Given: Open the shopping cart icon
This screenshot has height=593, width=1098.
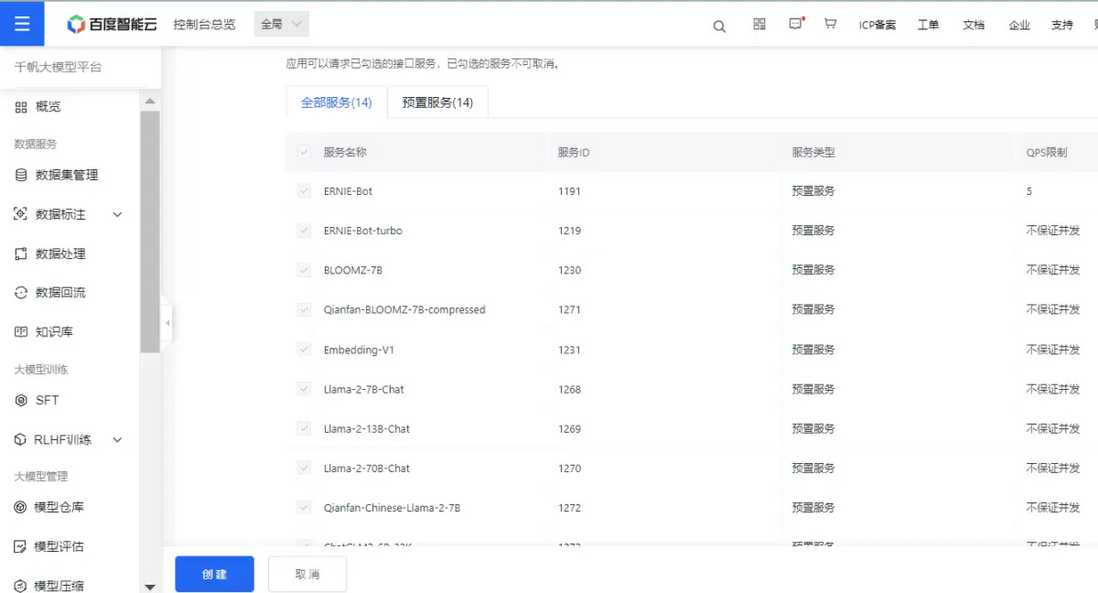Looking at the screenshot, I should [x=830, y=24].
